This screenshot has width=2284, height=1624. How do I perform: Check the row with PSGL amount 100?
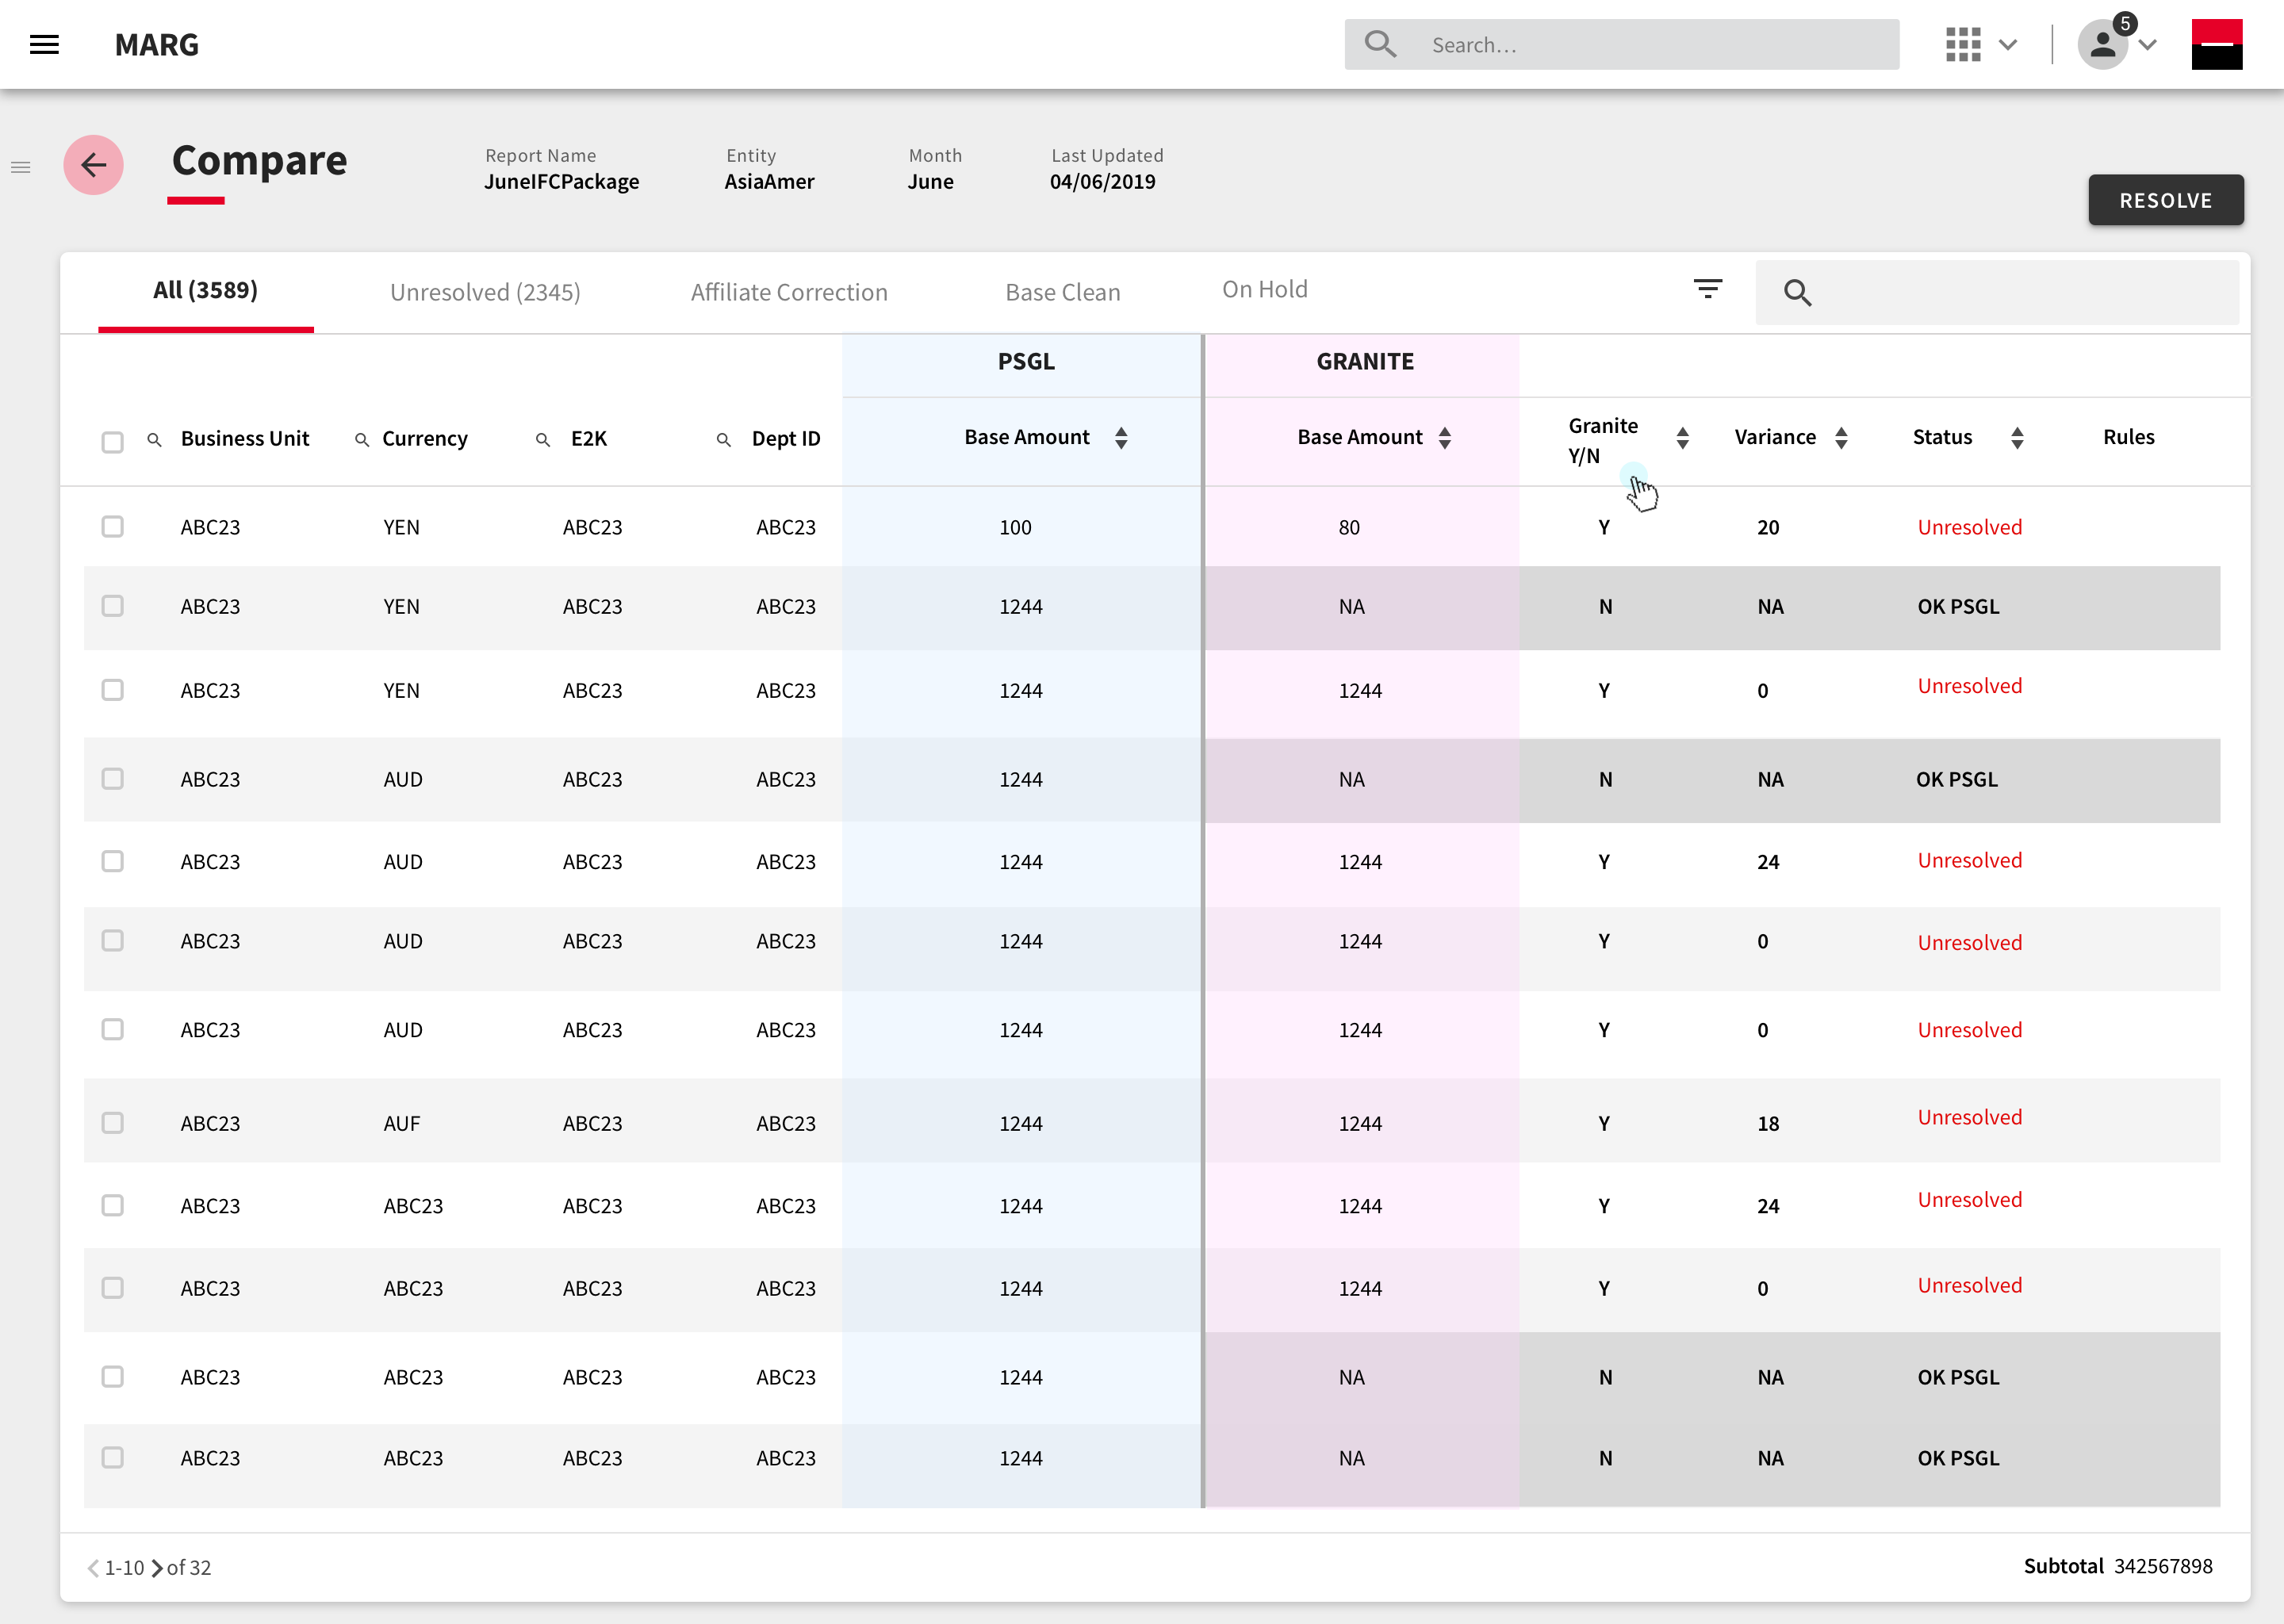coord(112,526)
